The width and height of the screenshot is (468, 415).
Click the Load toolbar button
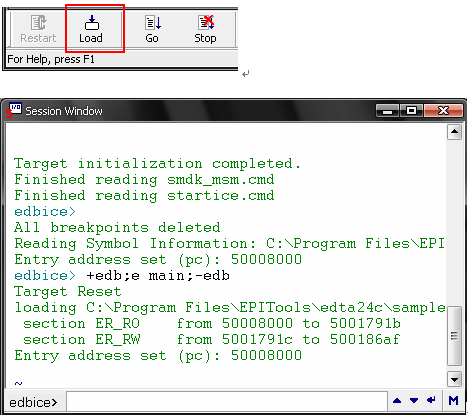coord(91,29)
